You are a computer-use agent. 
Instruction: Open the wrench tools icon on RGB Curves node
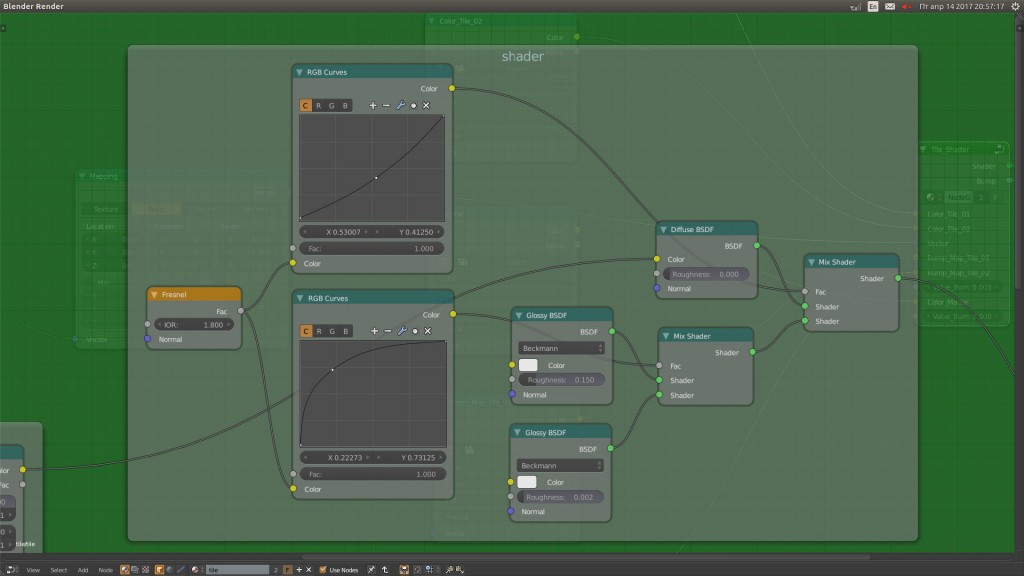pos(401,105)
